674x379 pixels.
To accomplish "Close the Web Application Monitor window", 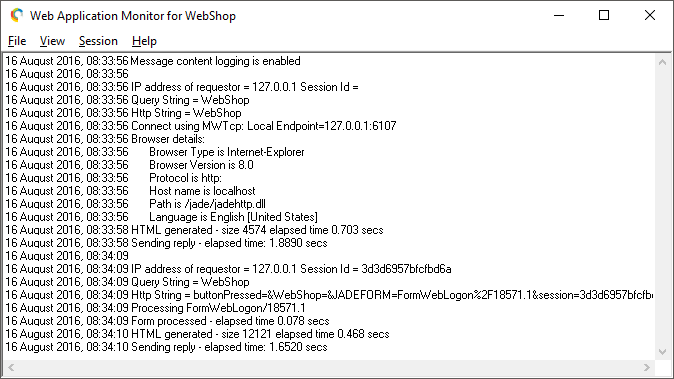I will 650,15.
